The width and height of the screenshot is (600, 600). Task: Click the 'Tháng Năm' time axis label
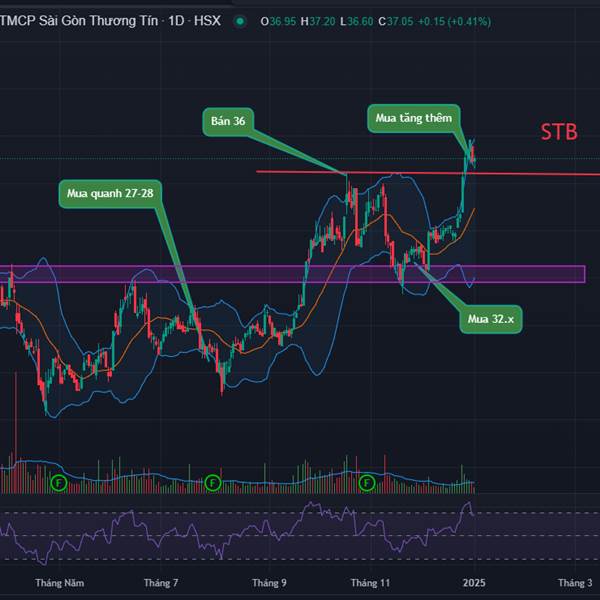coord(60,583)
